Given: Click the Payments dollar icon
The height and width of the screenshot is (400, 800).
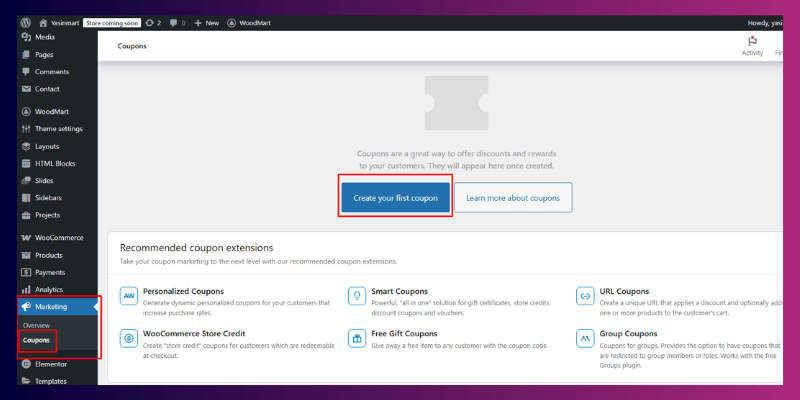Looking at the screenshot, I should coord(27,272).
